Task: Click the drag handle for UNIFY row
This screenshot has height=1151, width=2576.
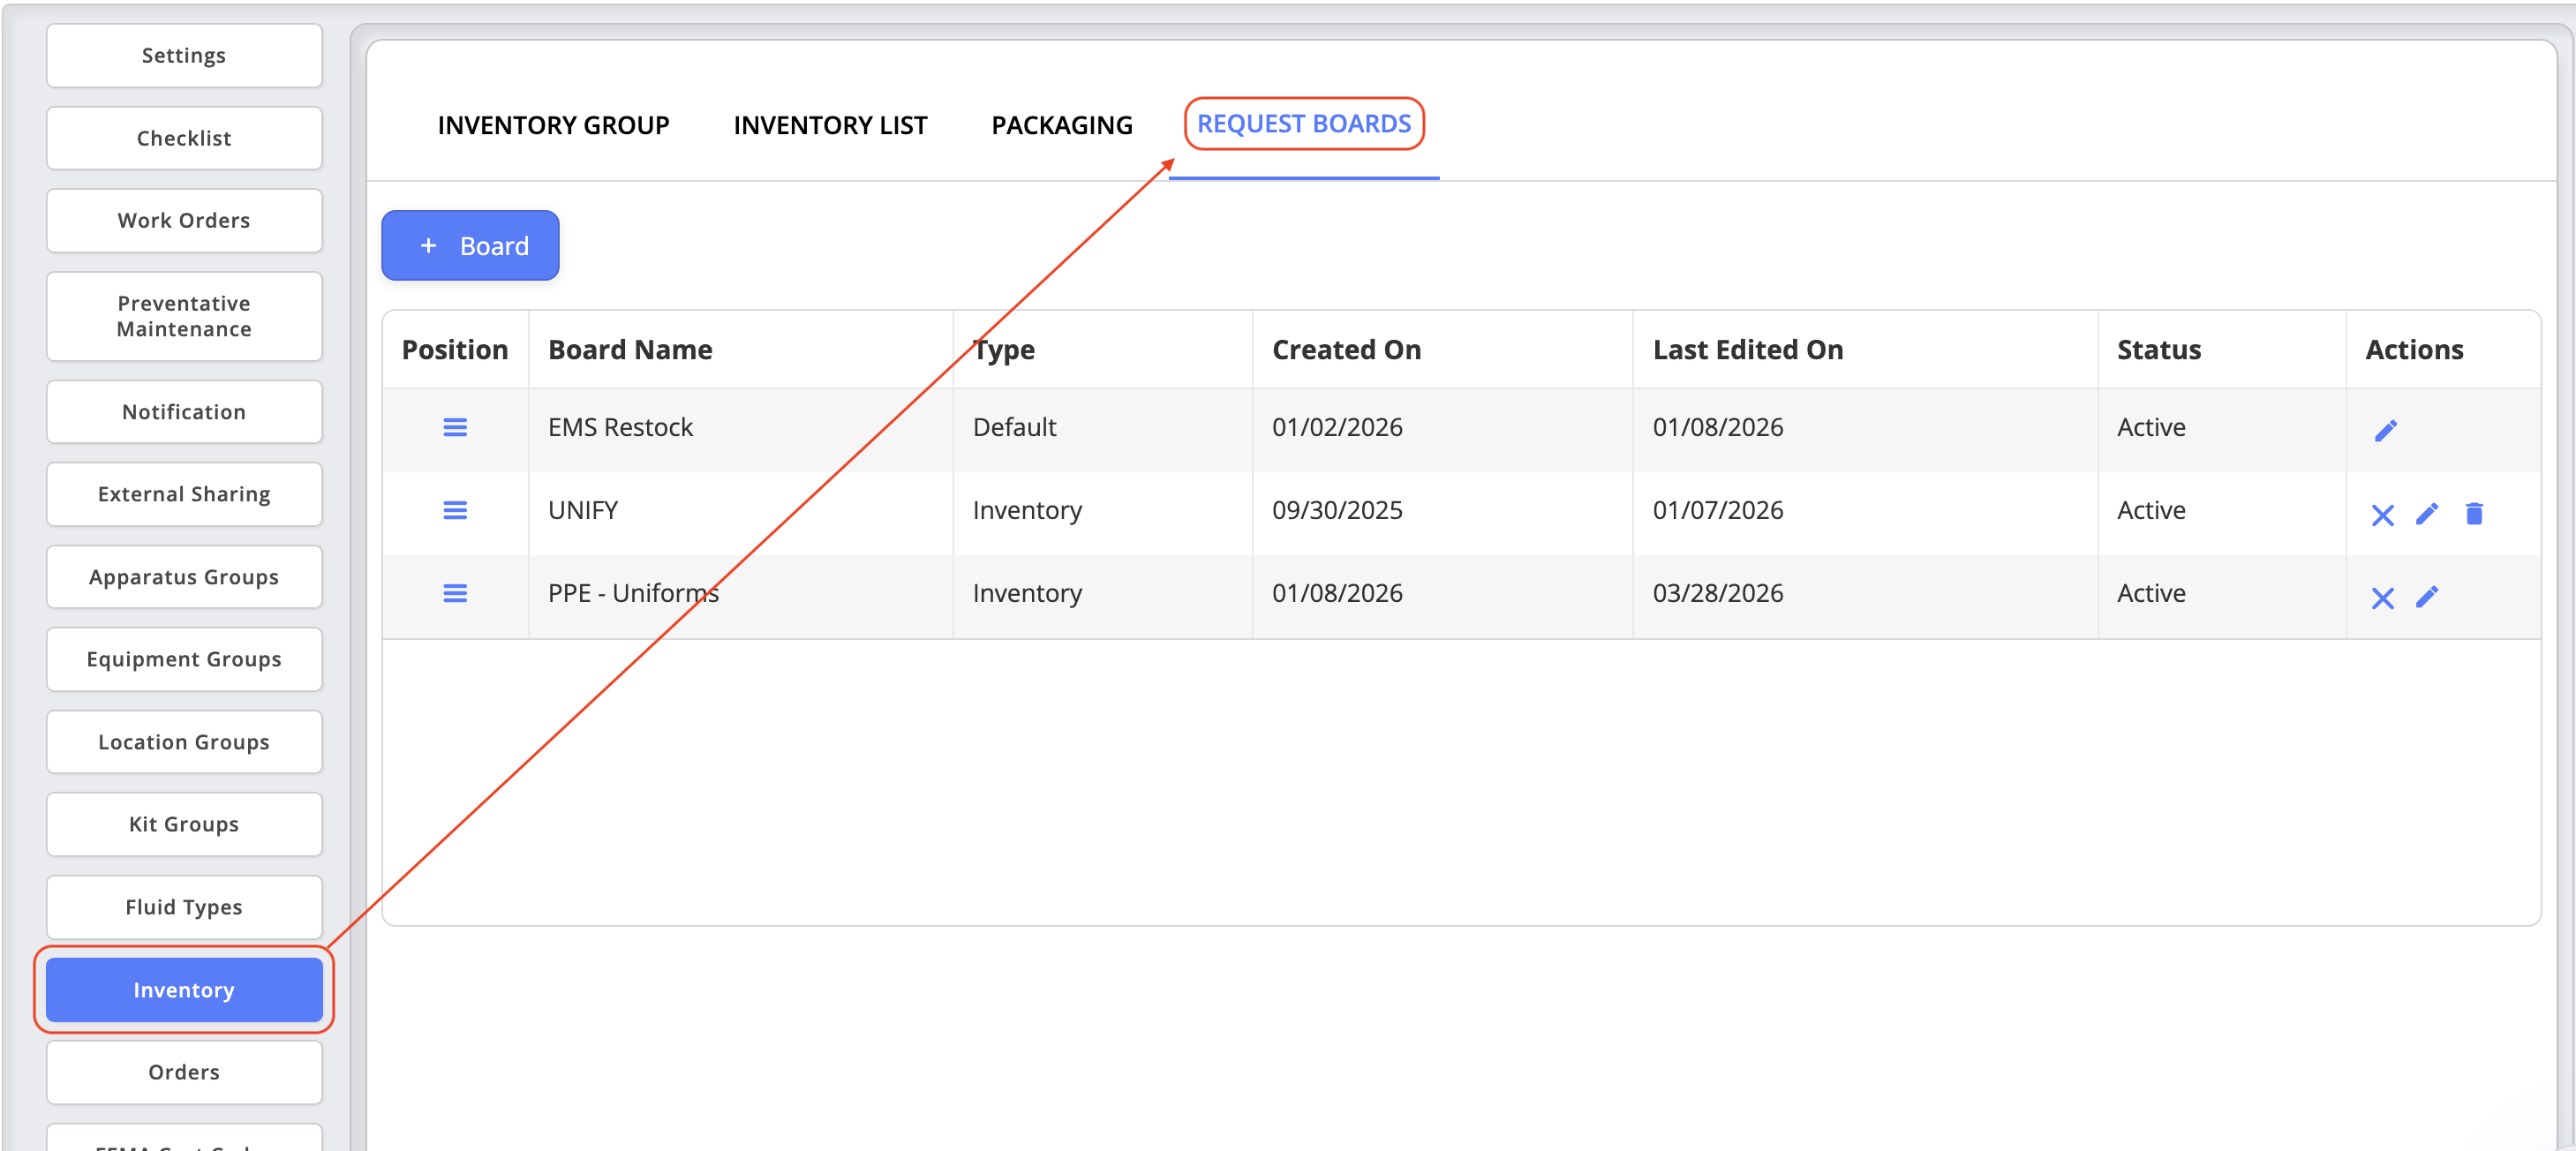Action: 455,511
